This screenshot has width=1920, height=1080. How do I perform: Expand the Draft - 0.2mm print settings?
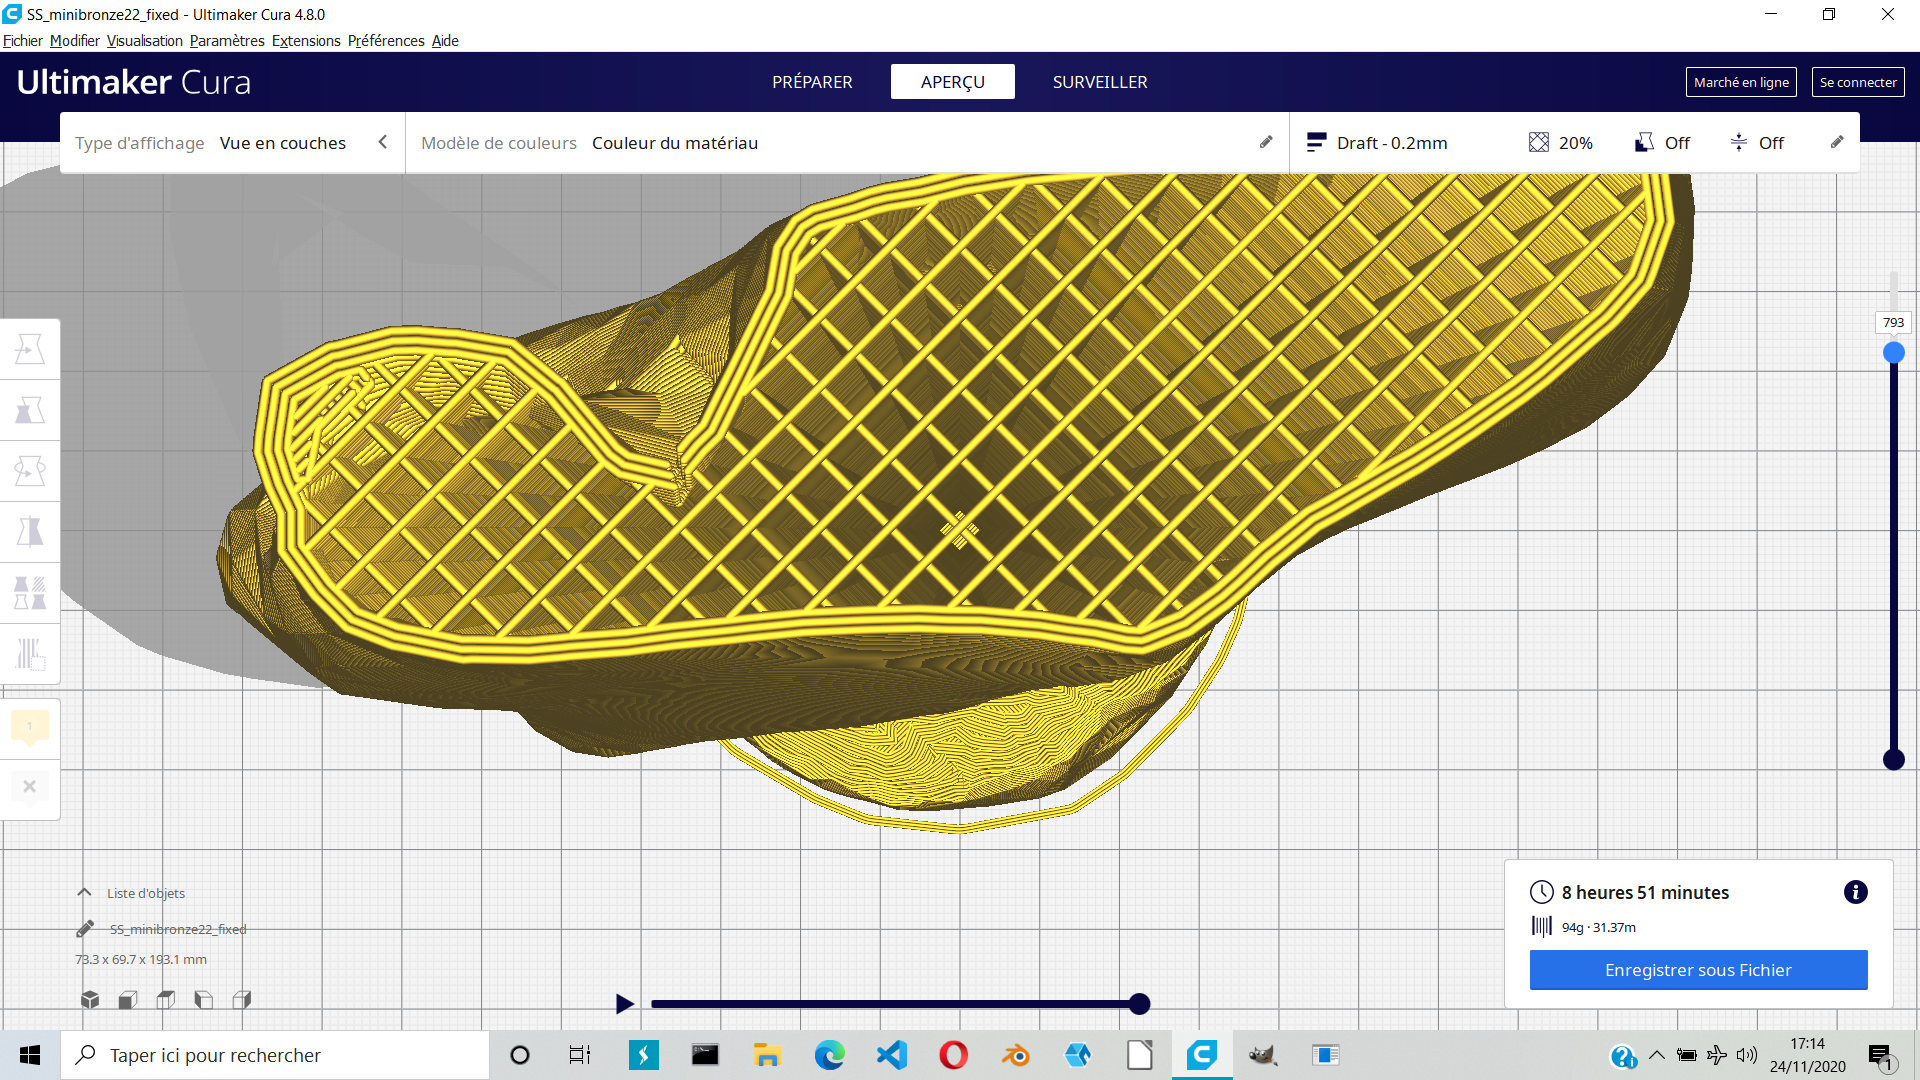(1392, 143)
